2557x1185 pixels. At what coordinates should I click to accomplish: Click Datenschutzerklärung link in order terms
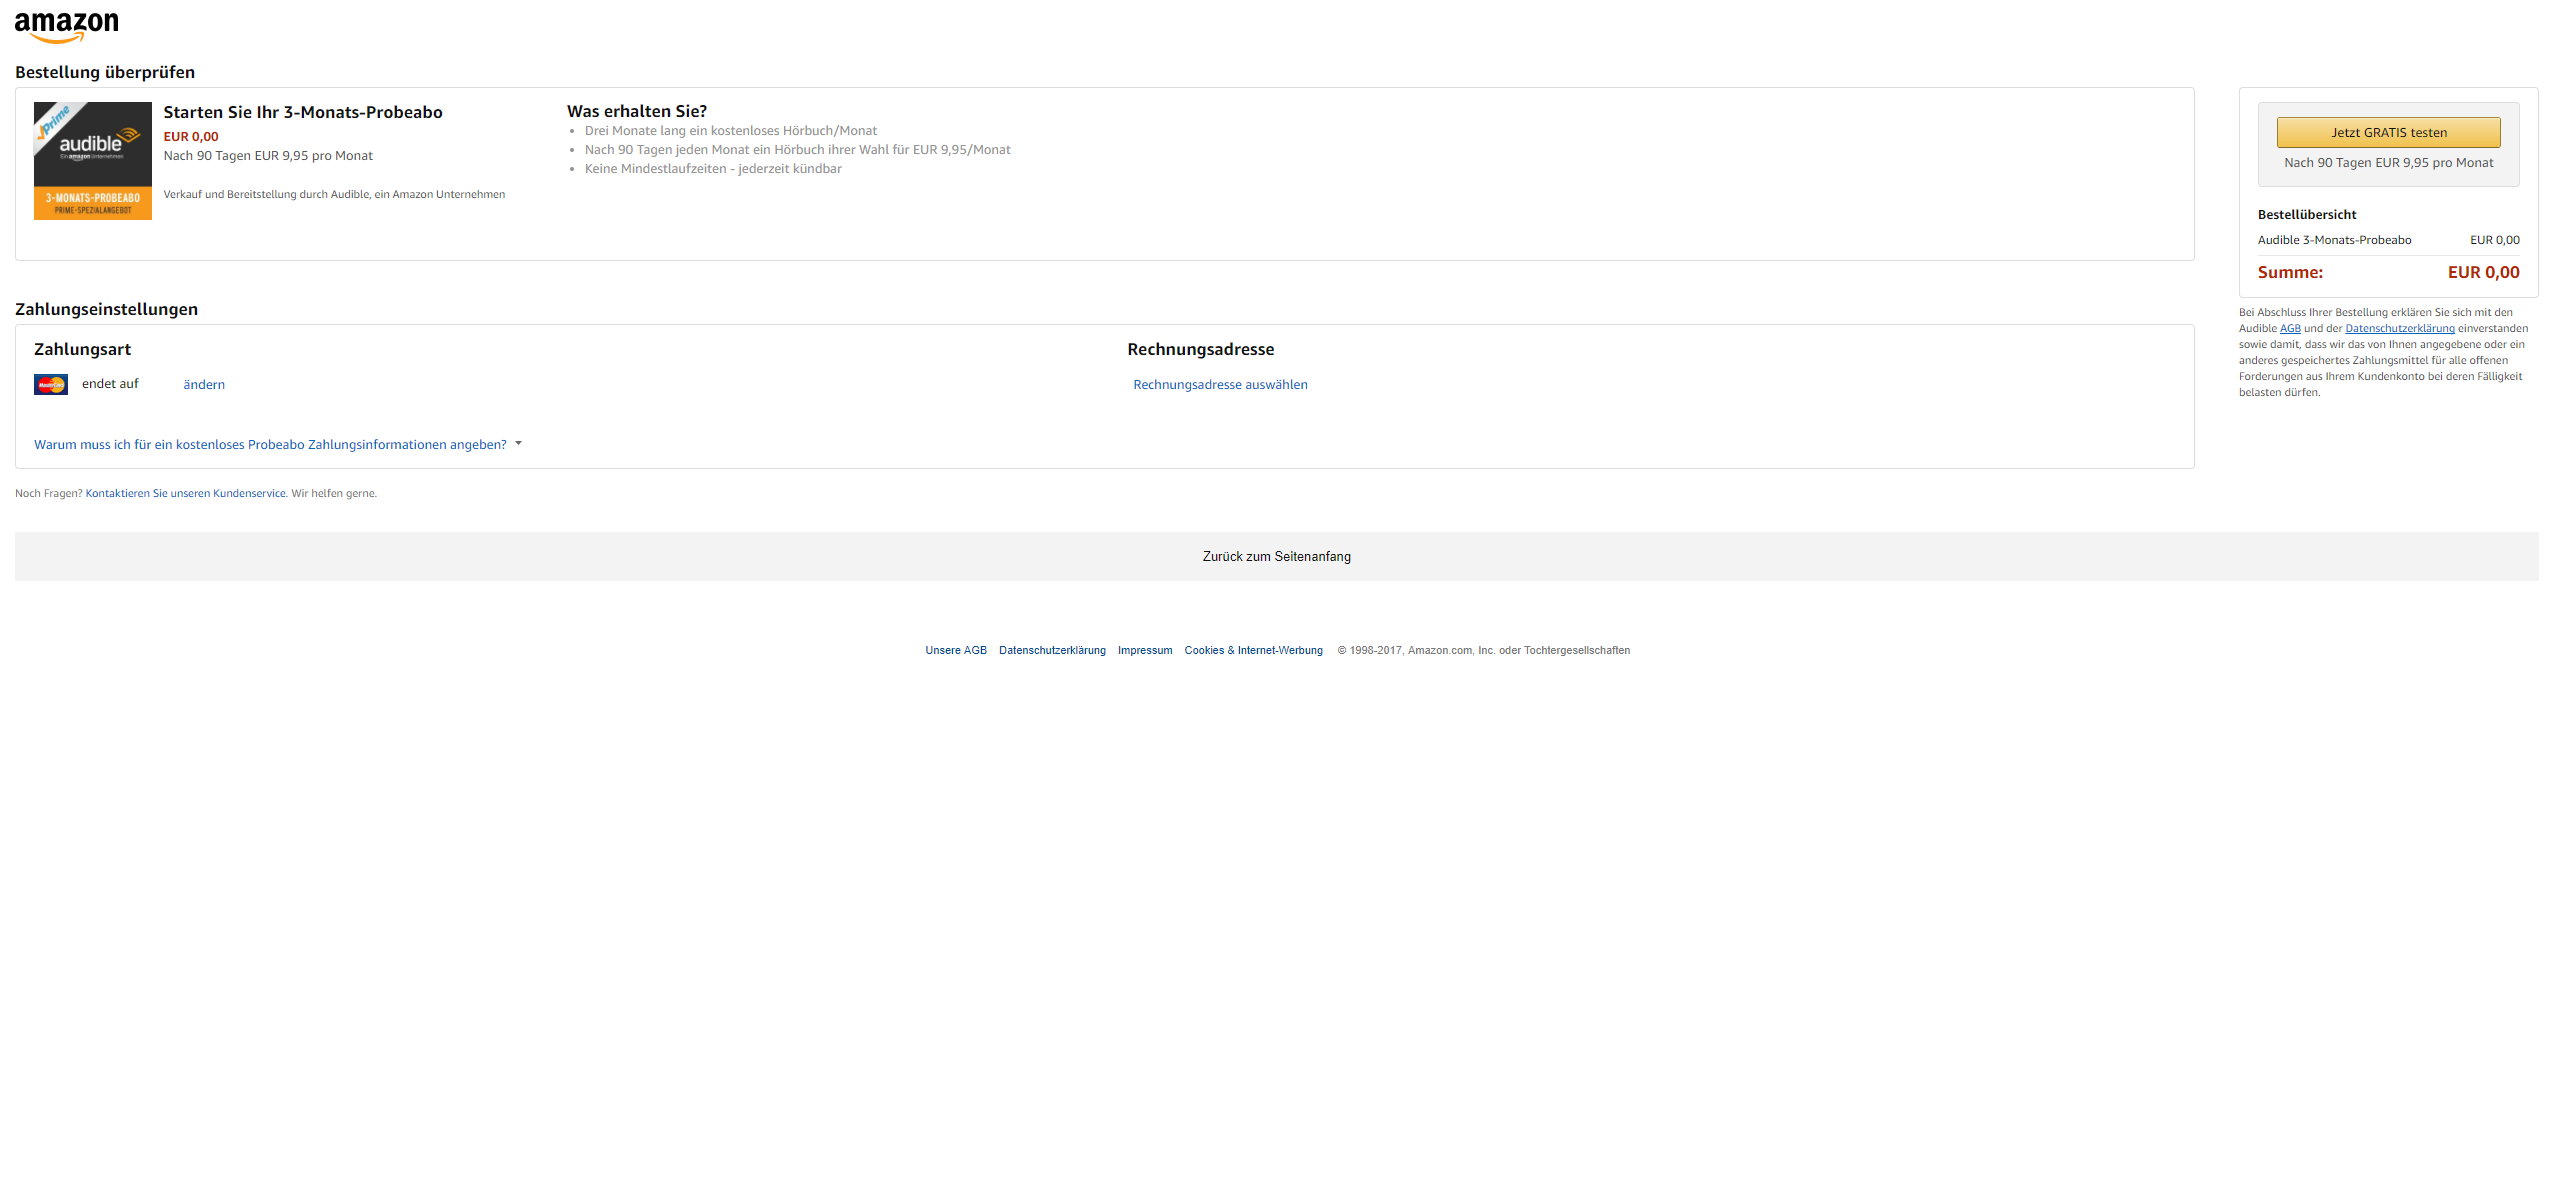[2399, 328]
